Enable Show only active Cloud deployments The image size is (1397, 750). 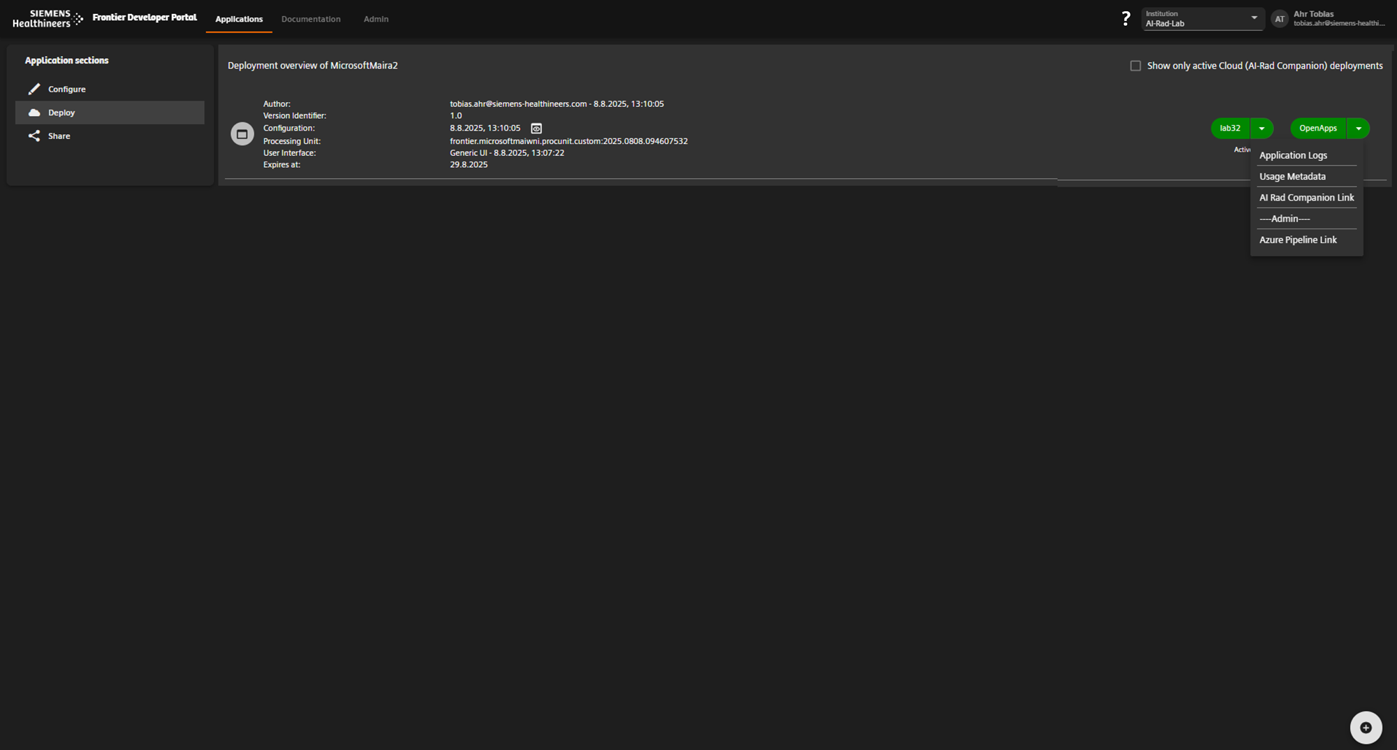coord(1136,65)
